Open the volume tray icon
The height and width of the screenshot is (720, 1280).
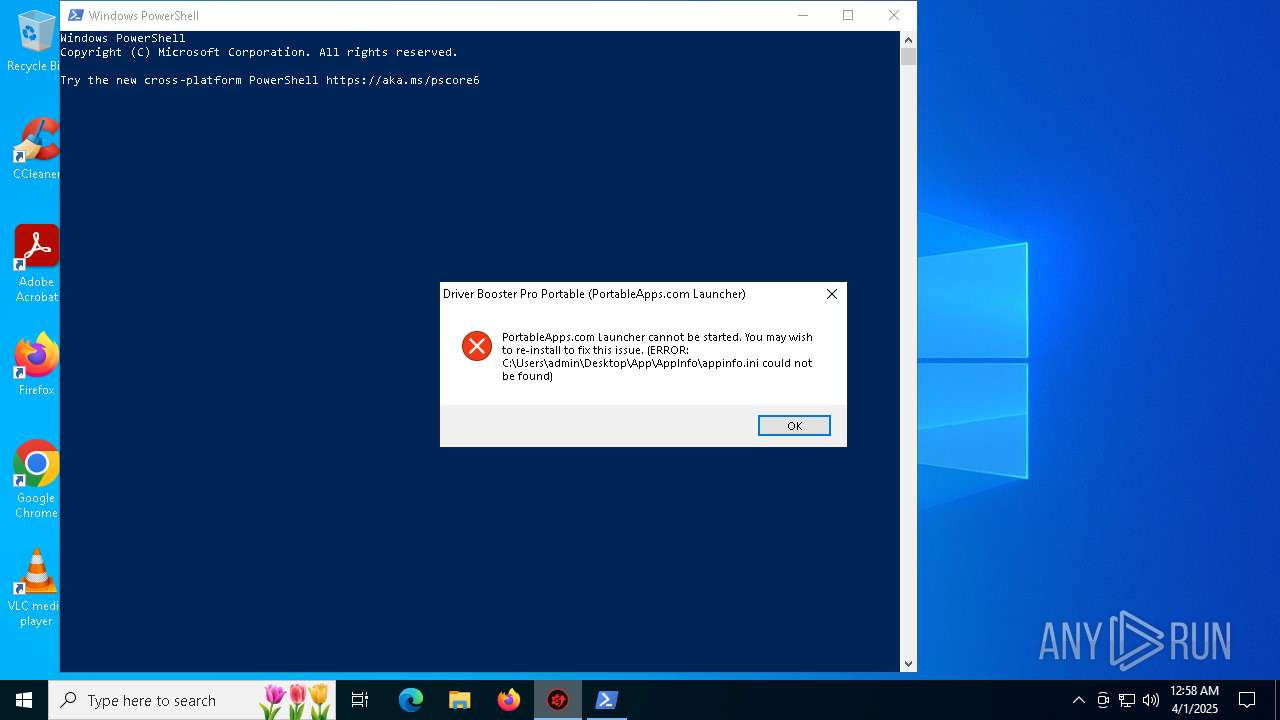[x=1151, y=700]
